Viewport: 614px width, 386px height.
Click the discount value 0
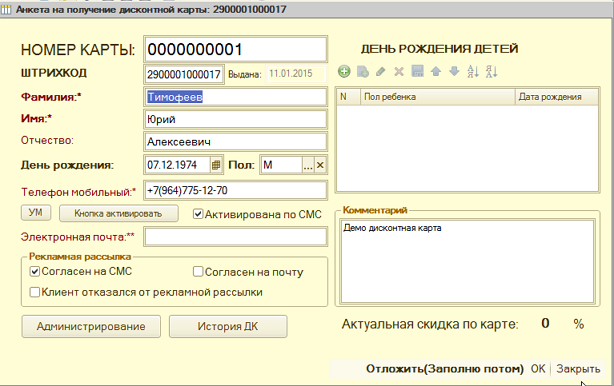545,323
